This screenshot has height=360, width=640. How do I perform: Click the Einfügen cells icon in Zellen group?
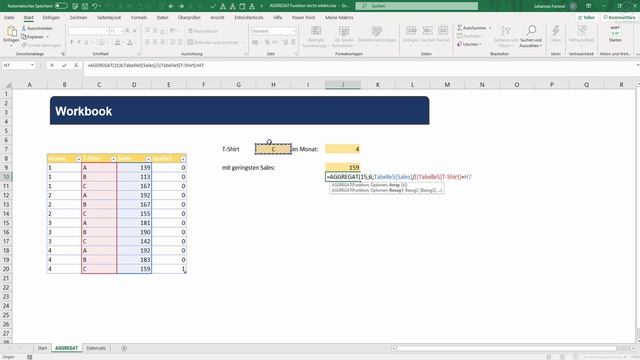coord(411,31)
